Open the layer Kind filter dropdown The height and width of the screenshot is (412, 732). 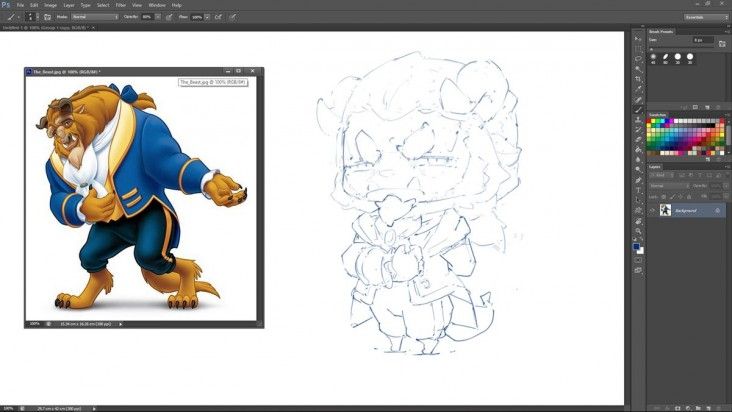pos(660,175)
